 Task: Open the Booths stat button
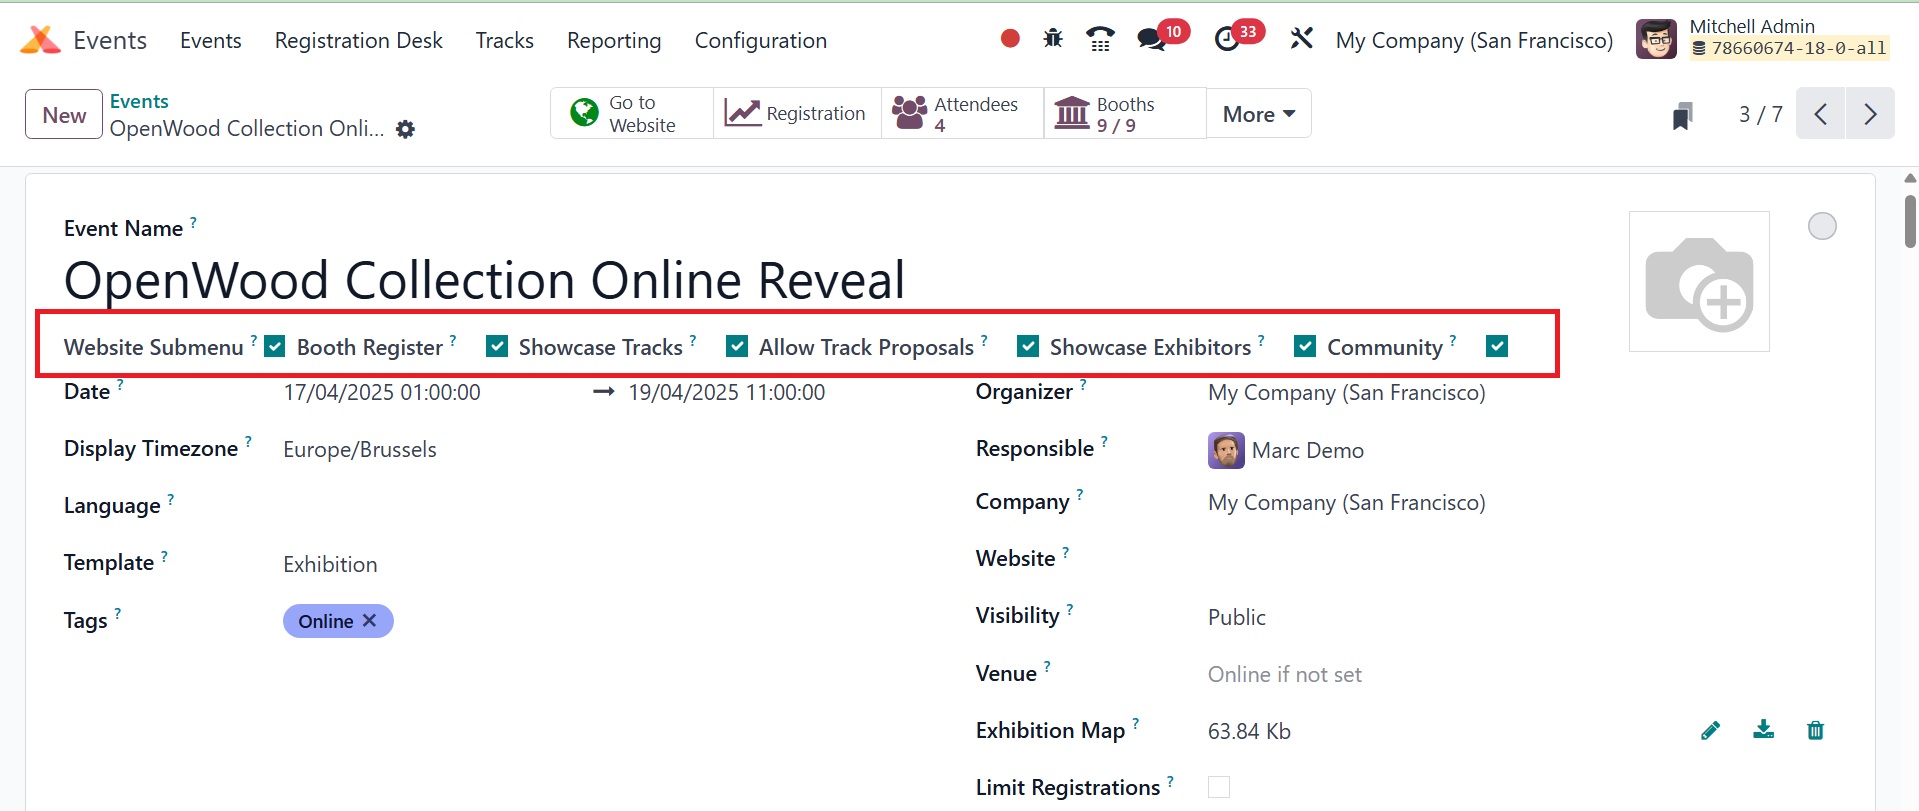pos(1125,114)
